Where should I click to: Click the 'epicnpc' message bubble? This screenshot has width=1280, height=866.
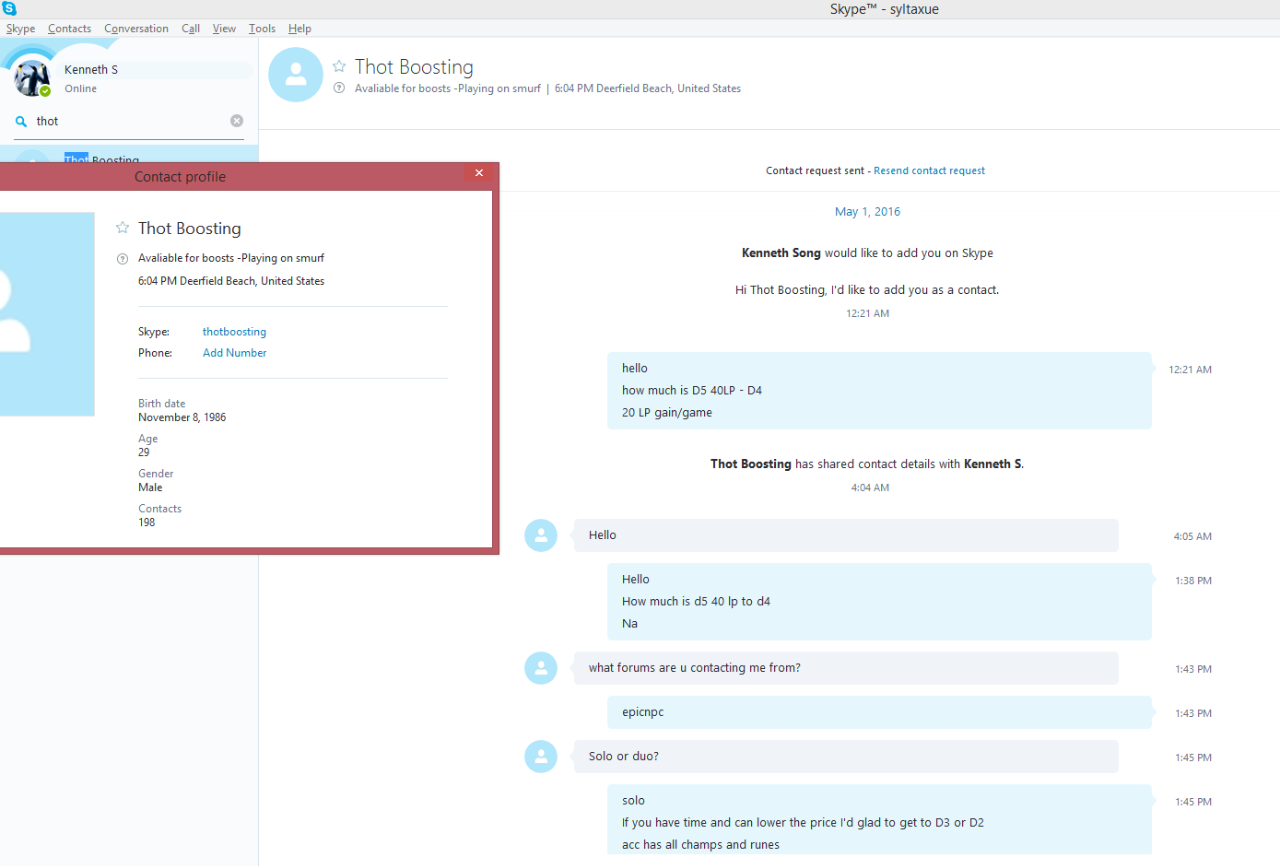tap(880, 713)
